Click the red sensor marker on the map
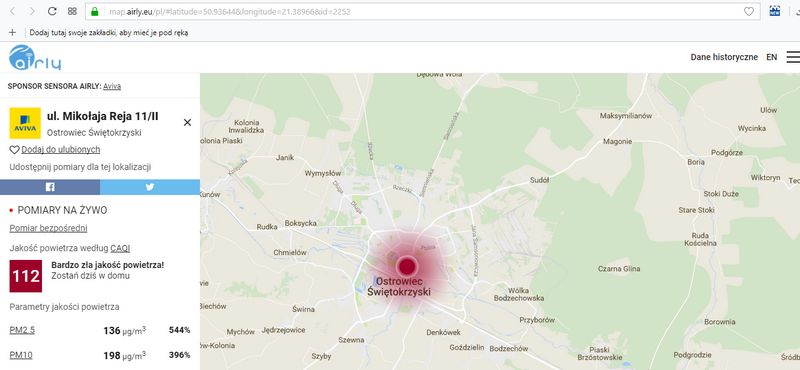The image size is (800, 370). tap(407, 266)
